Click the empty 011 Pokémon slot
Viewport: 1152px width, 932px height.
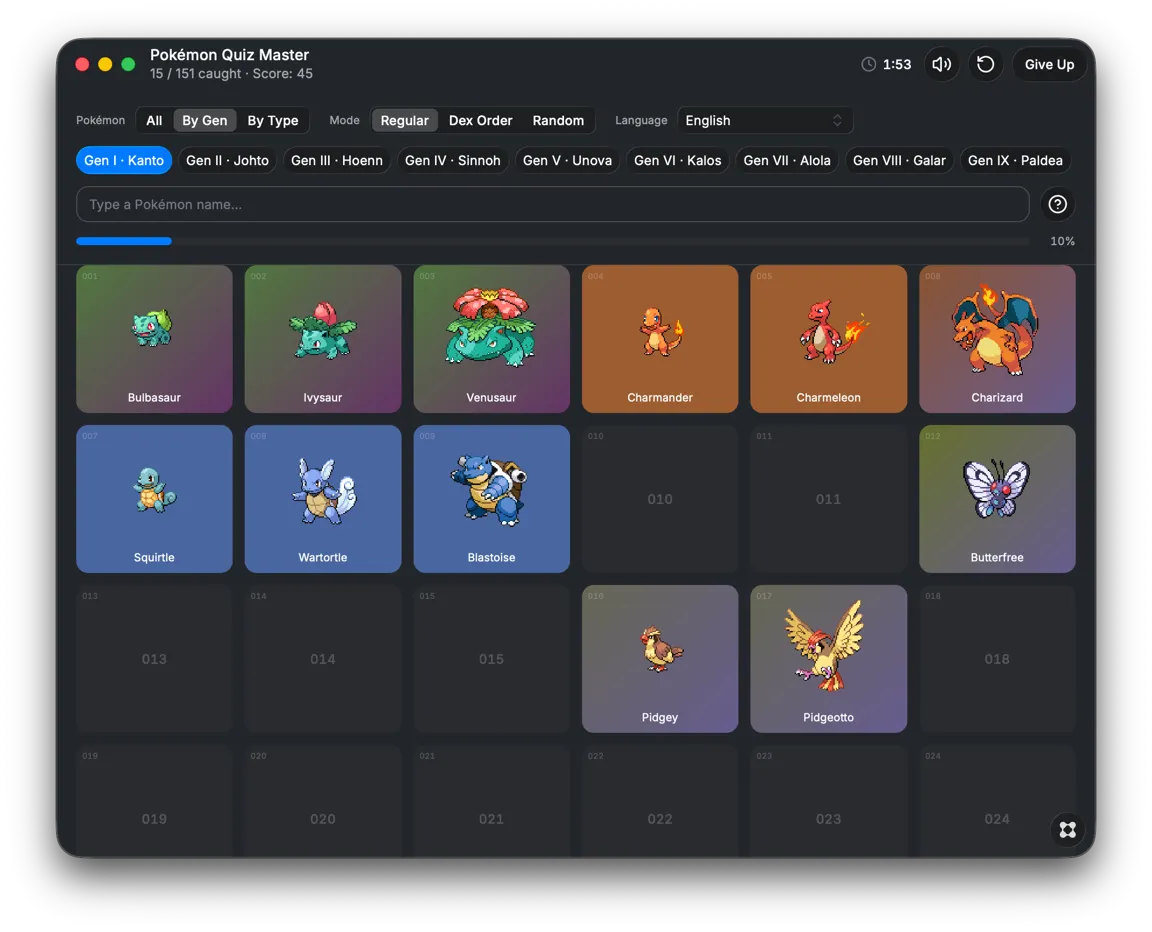click(828, 499)
